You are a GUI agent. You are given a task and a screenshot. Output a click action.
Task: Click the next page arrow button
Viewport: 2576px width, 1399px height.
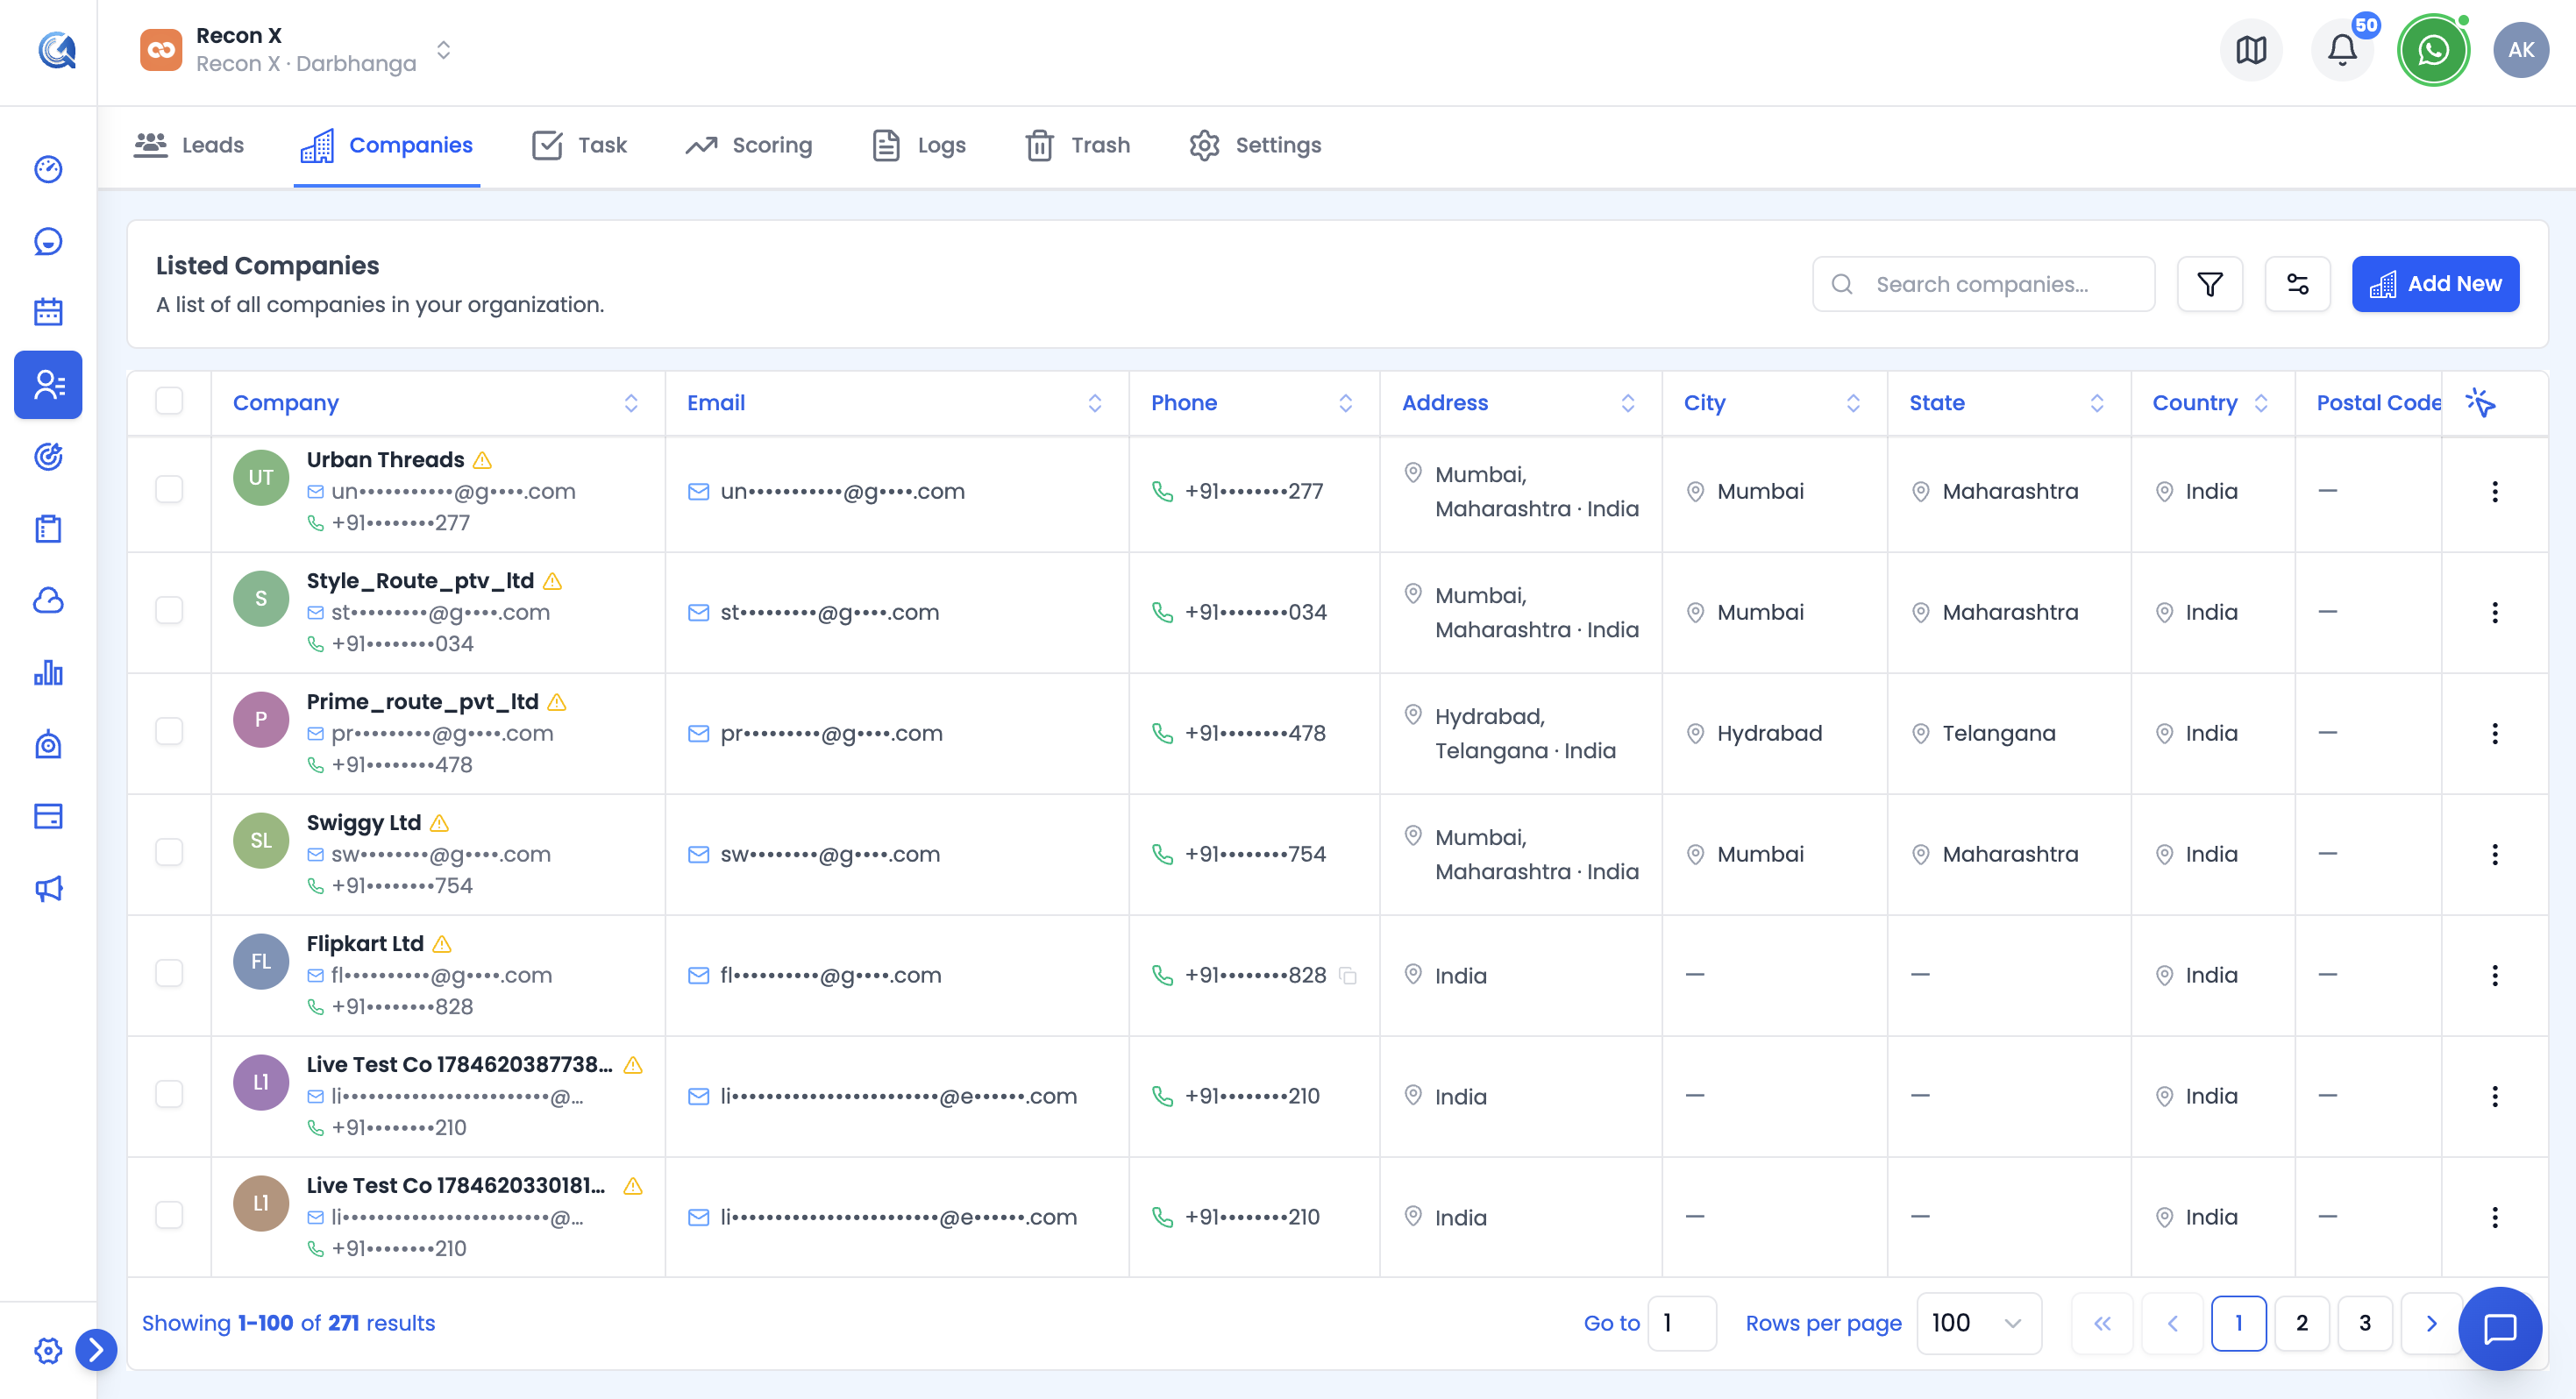coord(2430,1324)
